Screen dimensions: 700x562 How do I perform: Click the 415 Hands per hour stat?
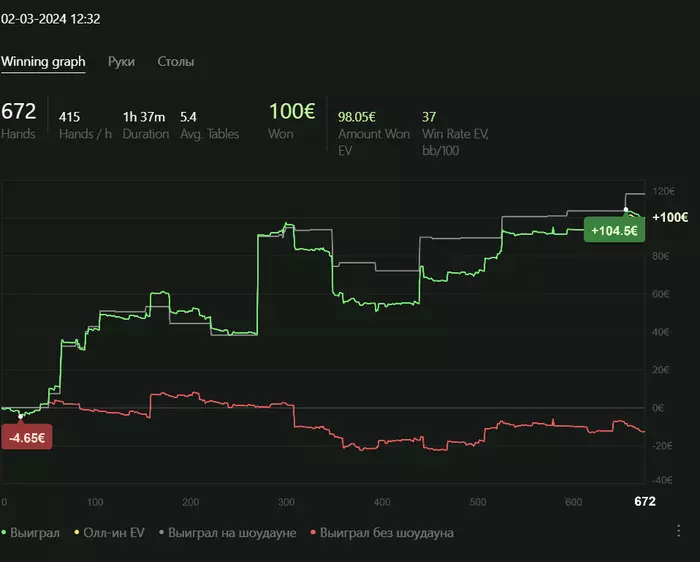pos(71,116)
